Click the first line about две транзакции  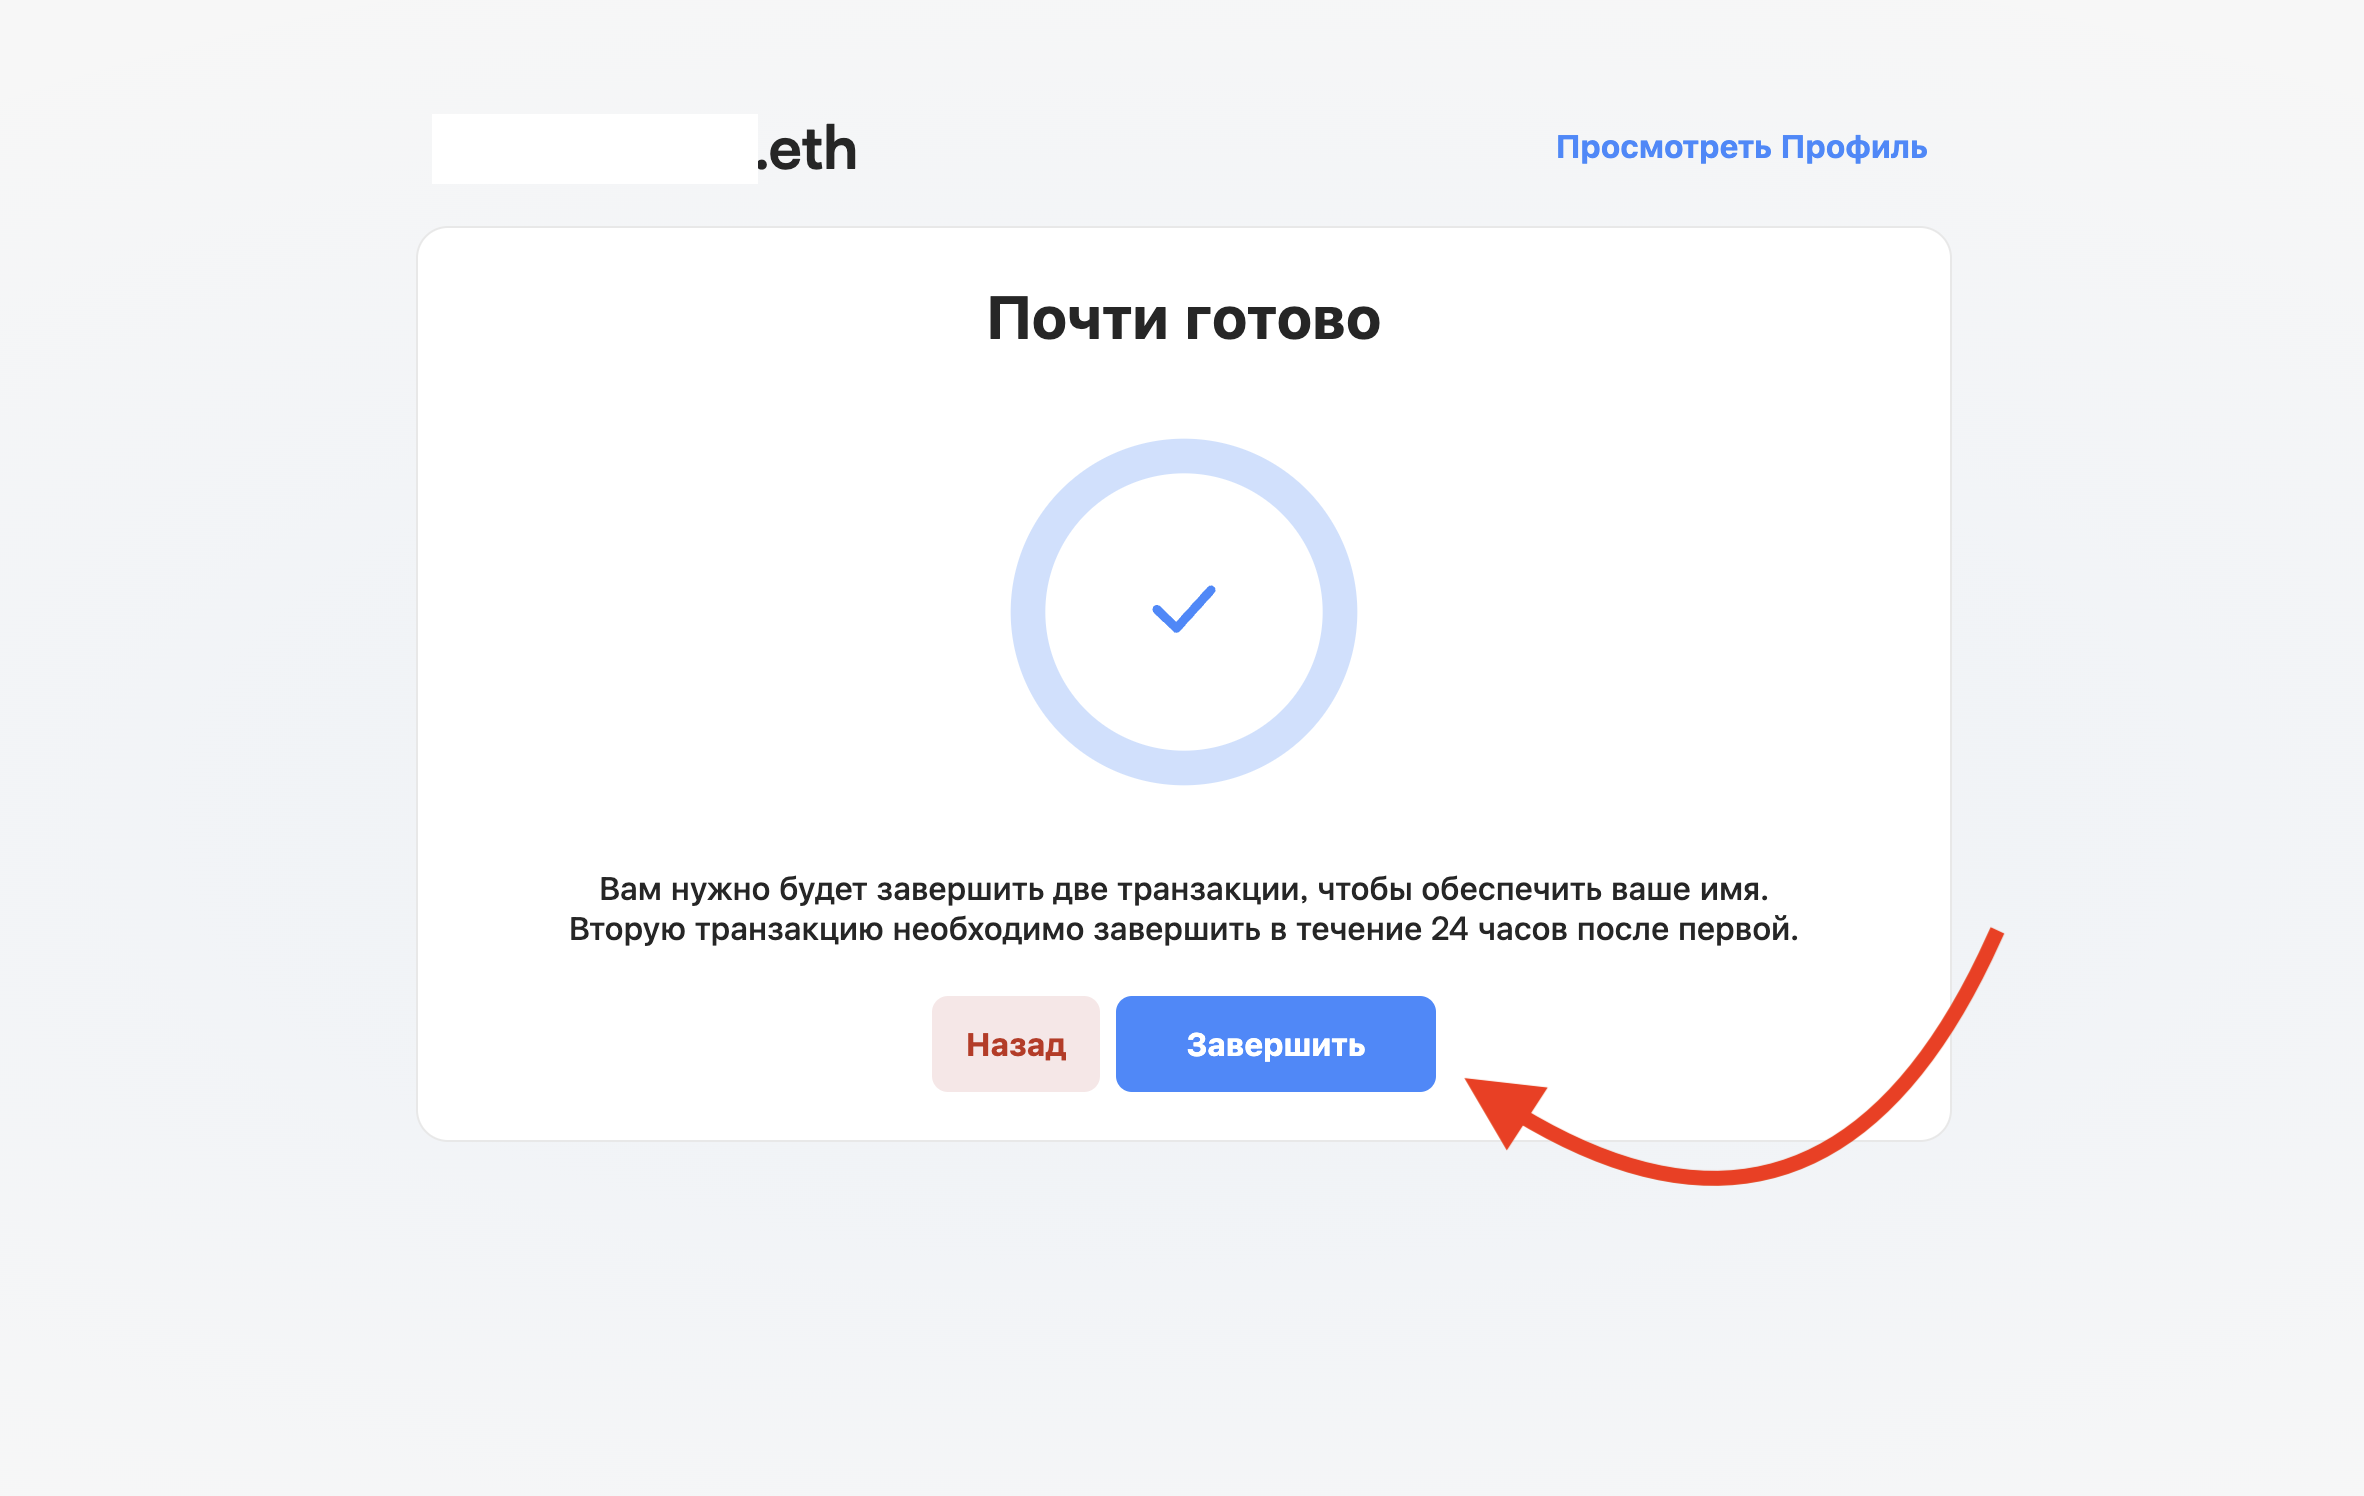(1184, 889)
